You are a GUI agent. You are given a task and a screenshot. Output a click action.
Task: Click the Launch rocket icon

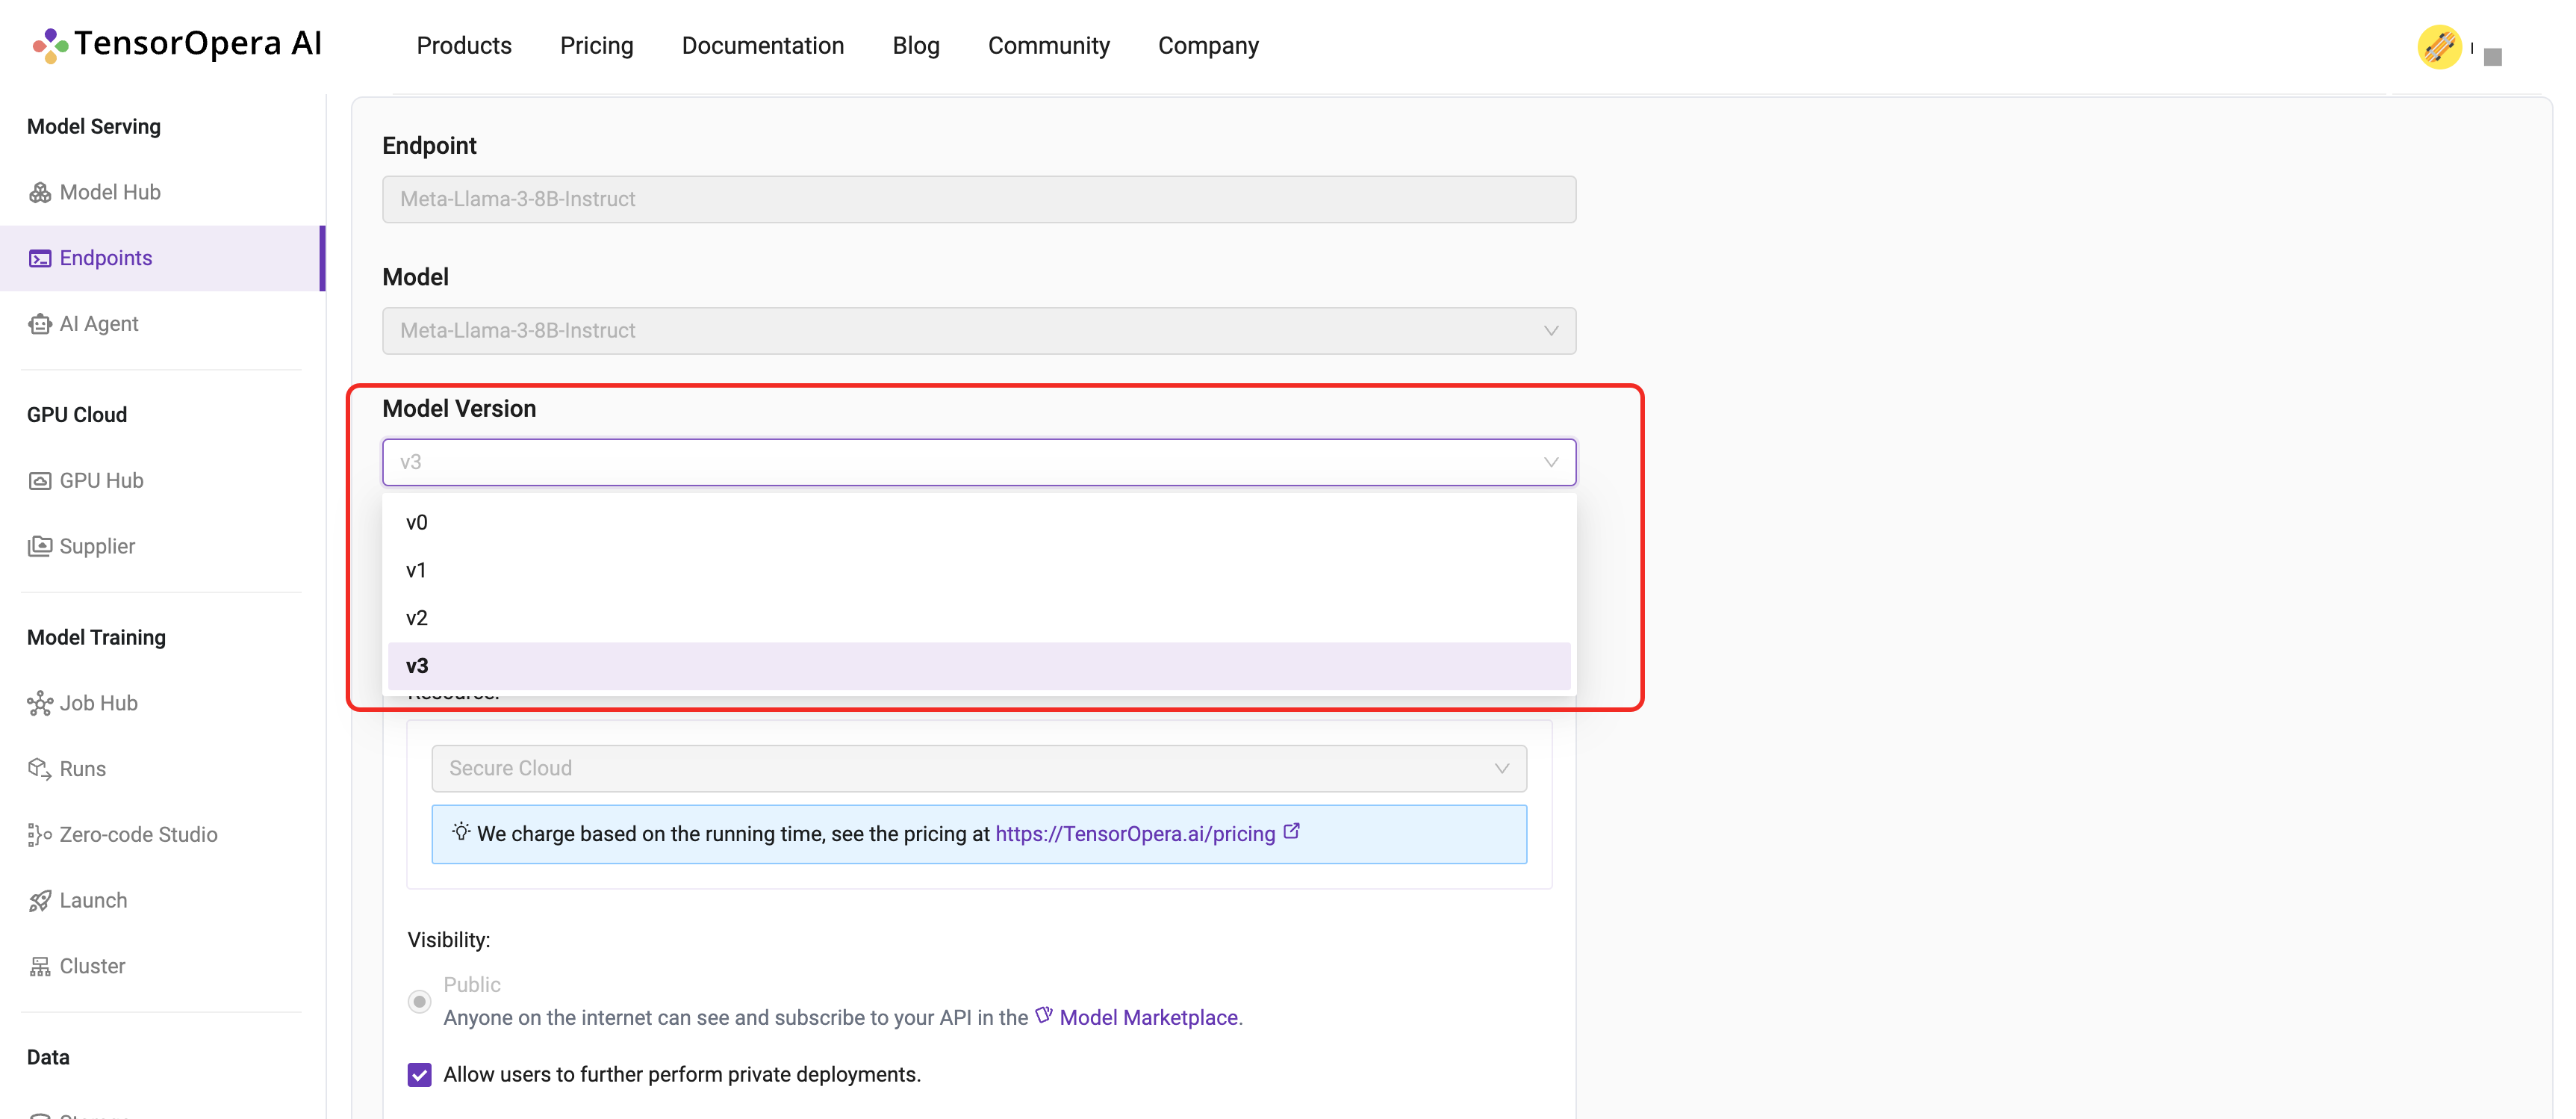(x=40, y=901)
